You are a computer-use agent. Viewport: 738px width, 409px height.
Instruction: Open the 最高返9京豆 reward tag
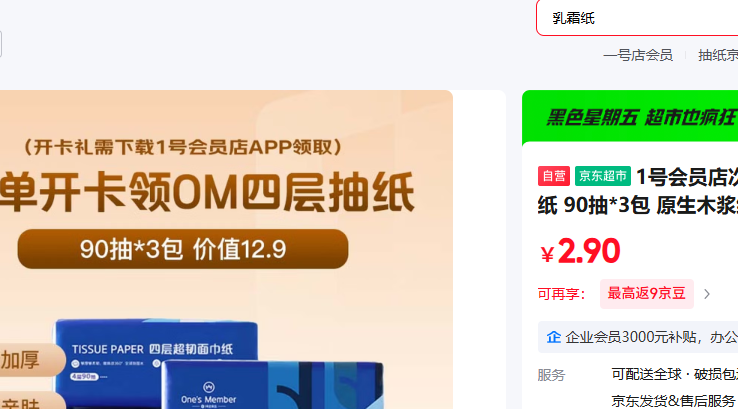coord(647,294)
